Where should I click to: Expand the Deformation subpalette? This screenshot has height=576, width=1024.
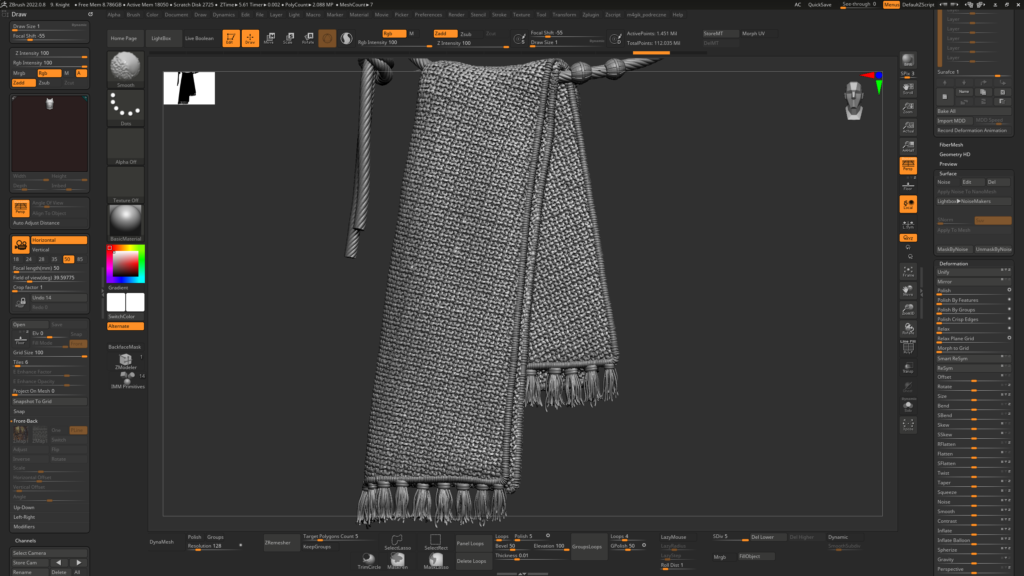(953, 263)
